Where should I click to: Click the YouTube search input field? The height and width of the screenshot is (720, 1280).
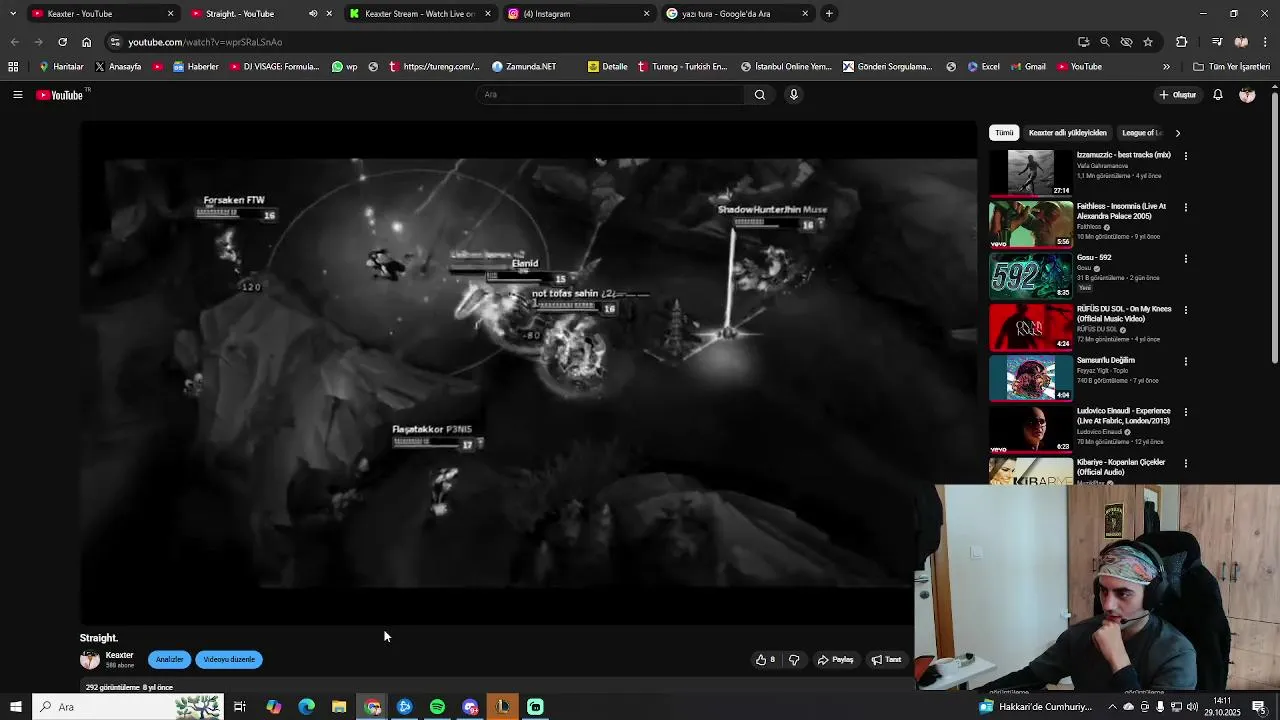[610, 95]
